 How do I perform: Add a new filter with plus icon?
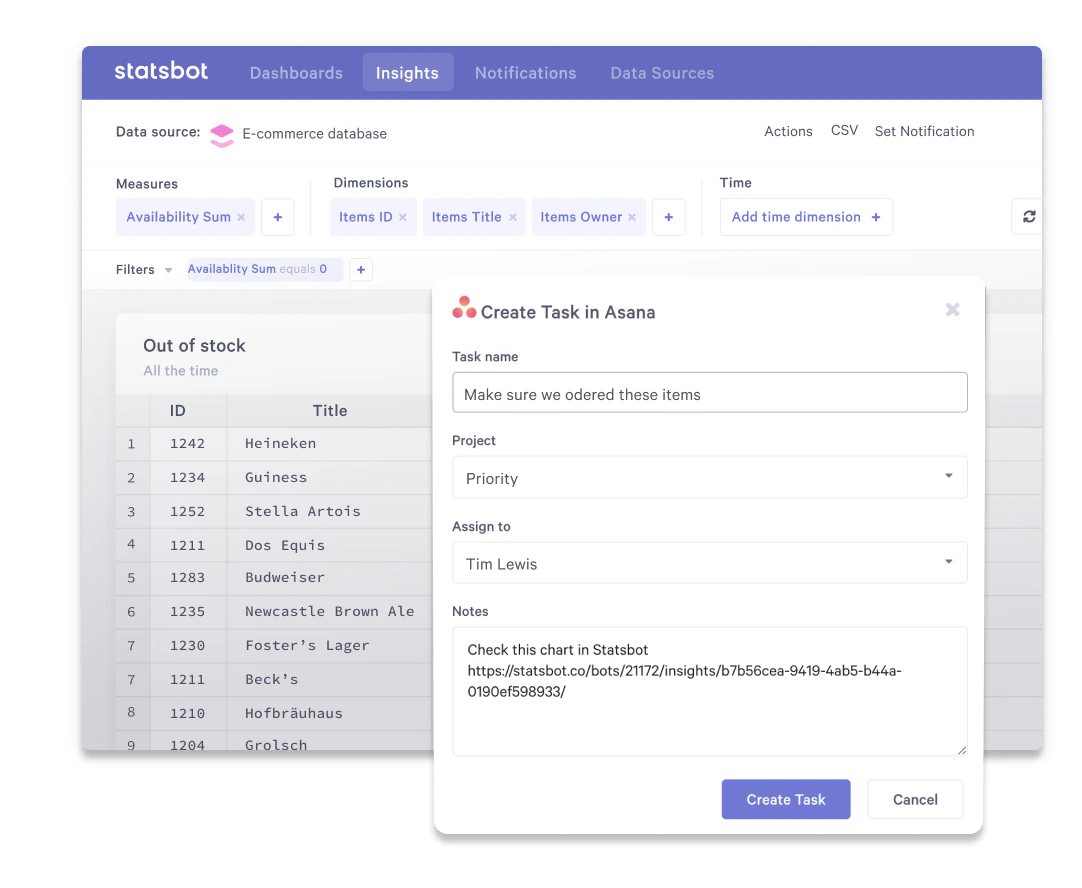click(361, 269)
